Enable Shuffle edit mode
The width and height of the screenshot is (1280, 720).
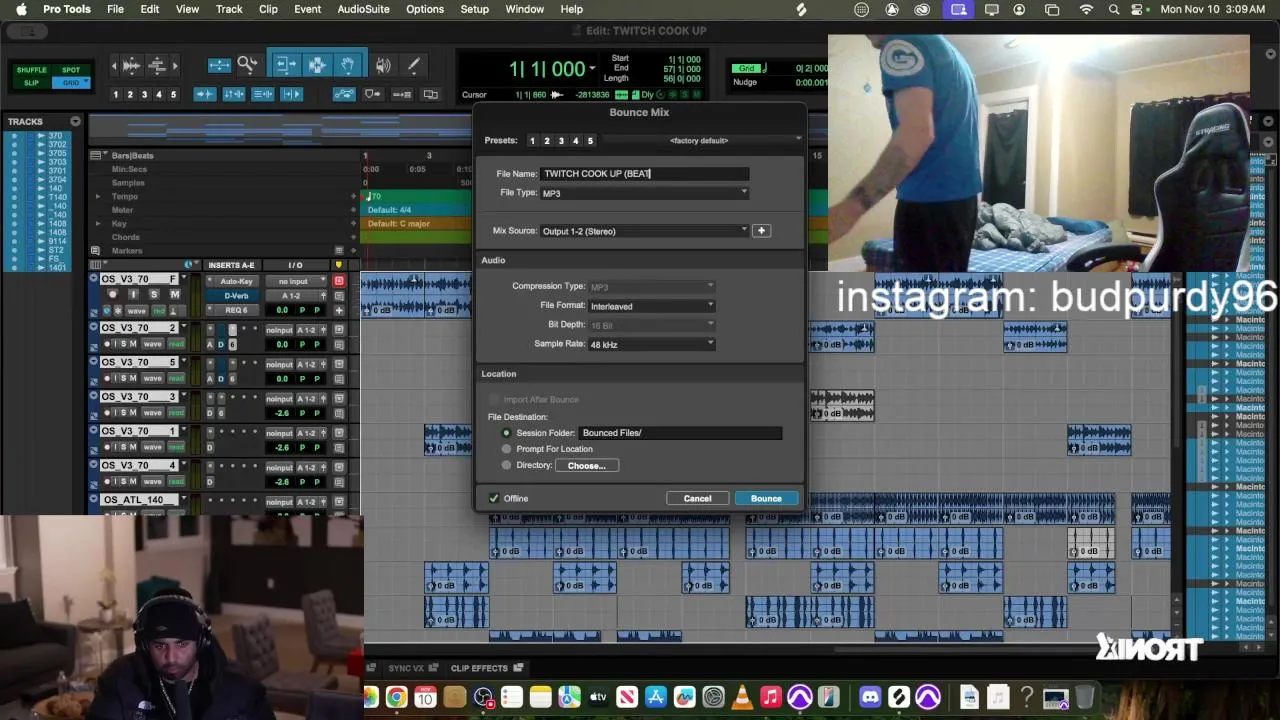(x=32, y=70)
